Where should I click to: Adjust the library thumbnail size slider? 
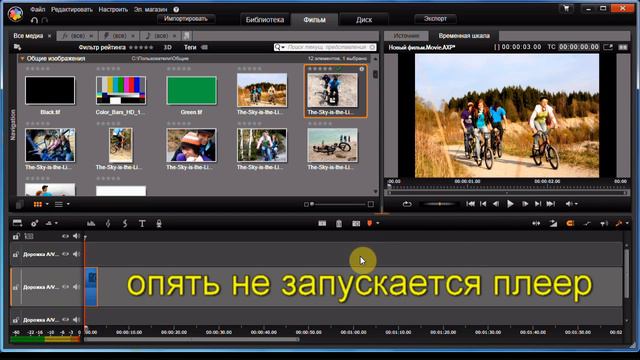pyautogui.click(x=338, y=204)
